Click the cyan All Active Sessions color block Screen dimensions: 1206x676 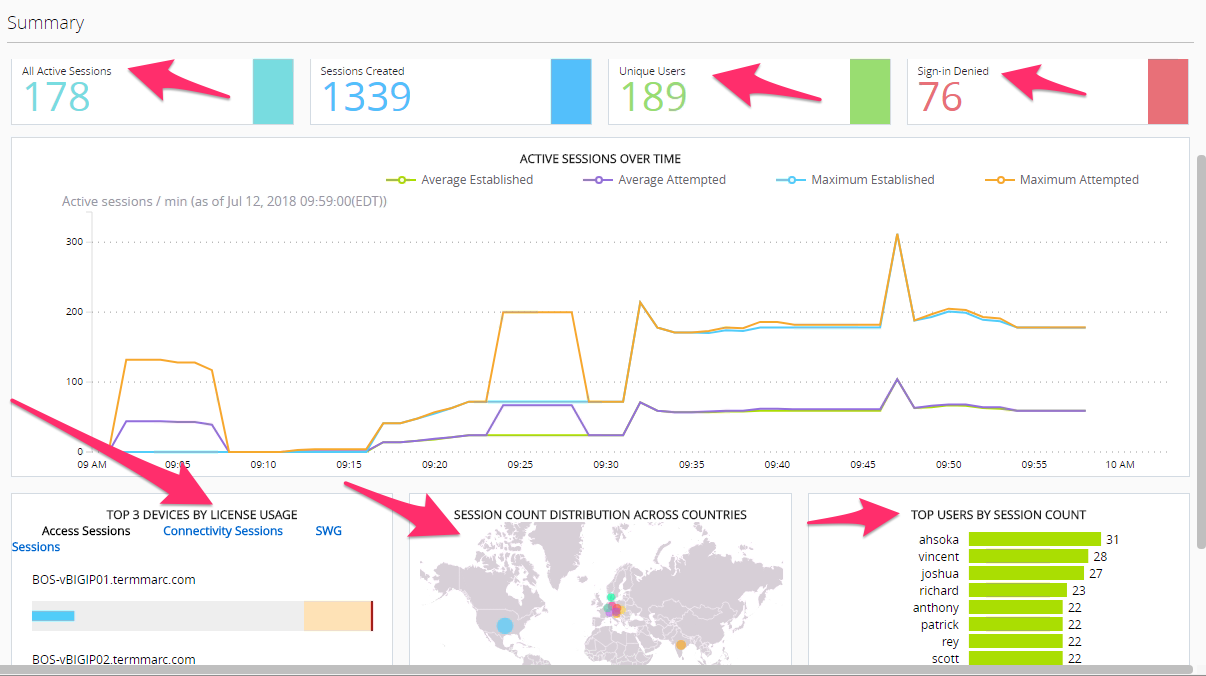click(273, 92)
